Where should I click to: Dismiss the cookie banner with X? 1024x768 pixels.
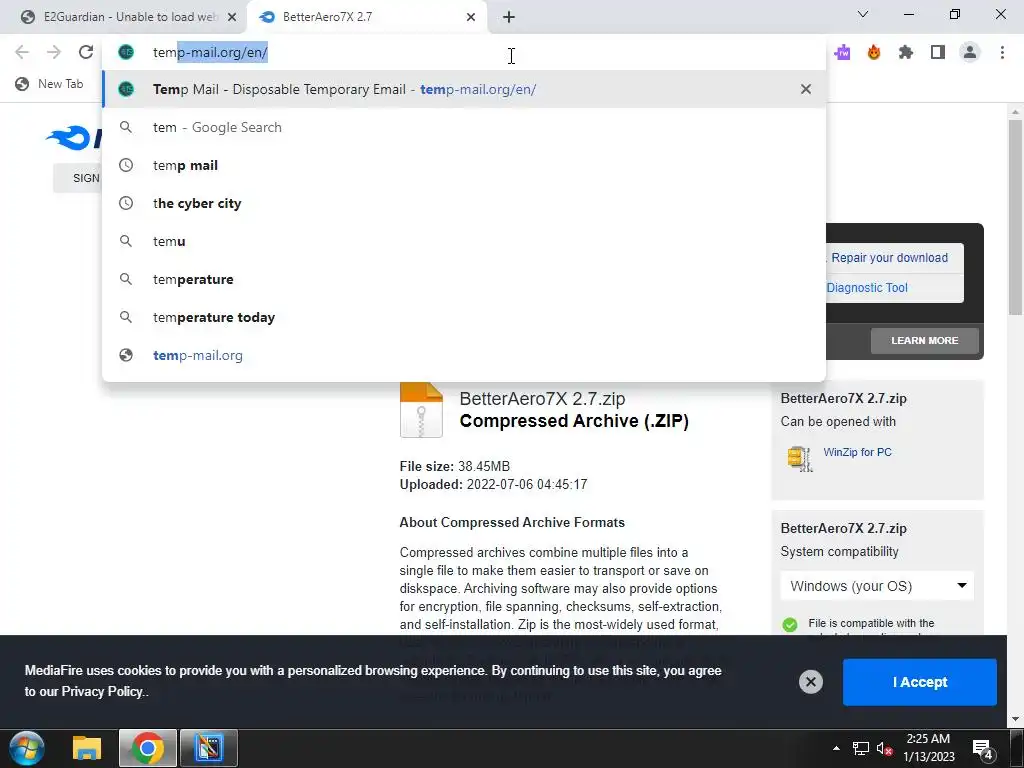810,682
